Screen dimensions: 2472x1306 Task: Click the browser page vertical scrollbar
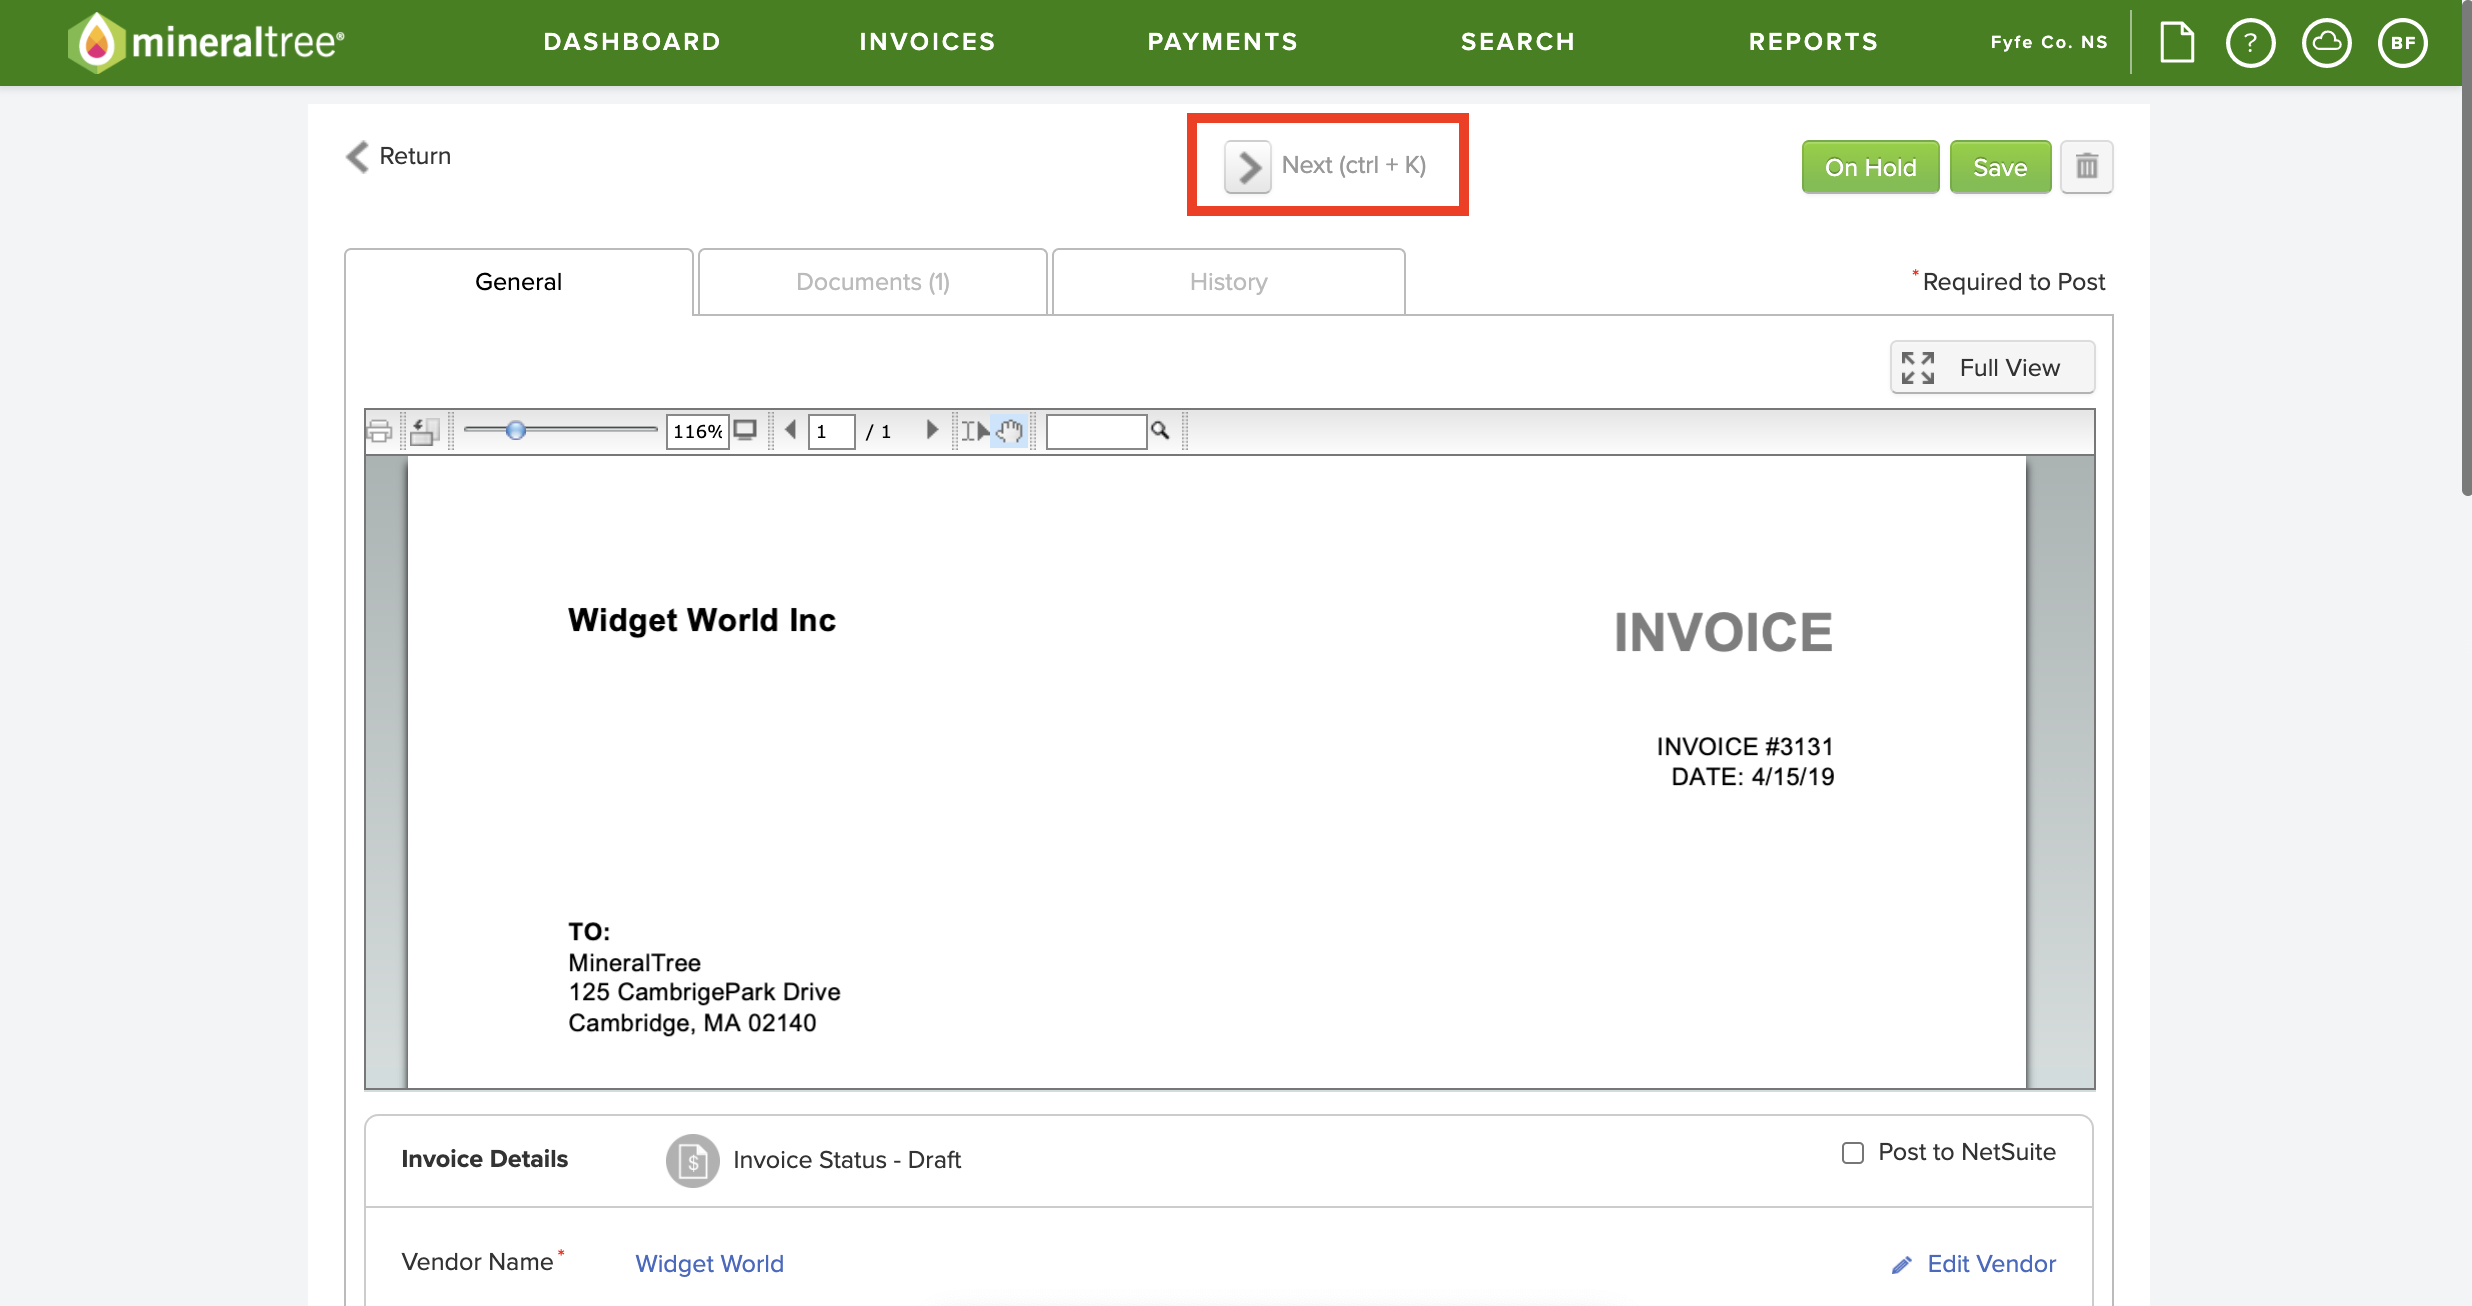point(2466,250)
